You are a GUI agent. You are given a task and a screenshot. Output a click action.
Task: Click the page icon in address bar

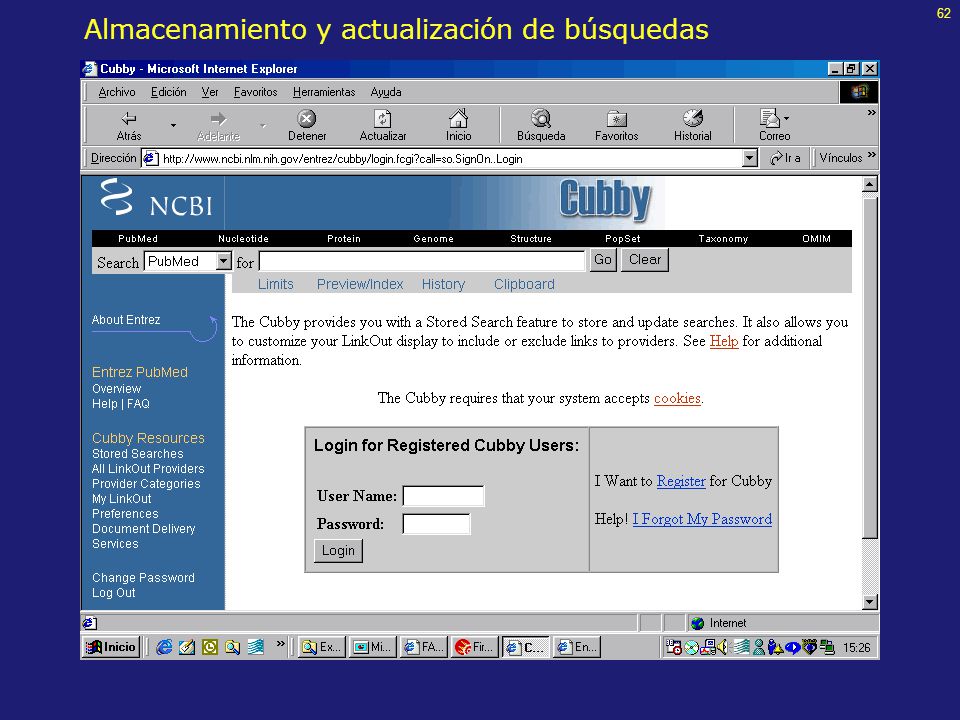point(151,159)
